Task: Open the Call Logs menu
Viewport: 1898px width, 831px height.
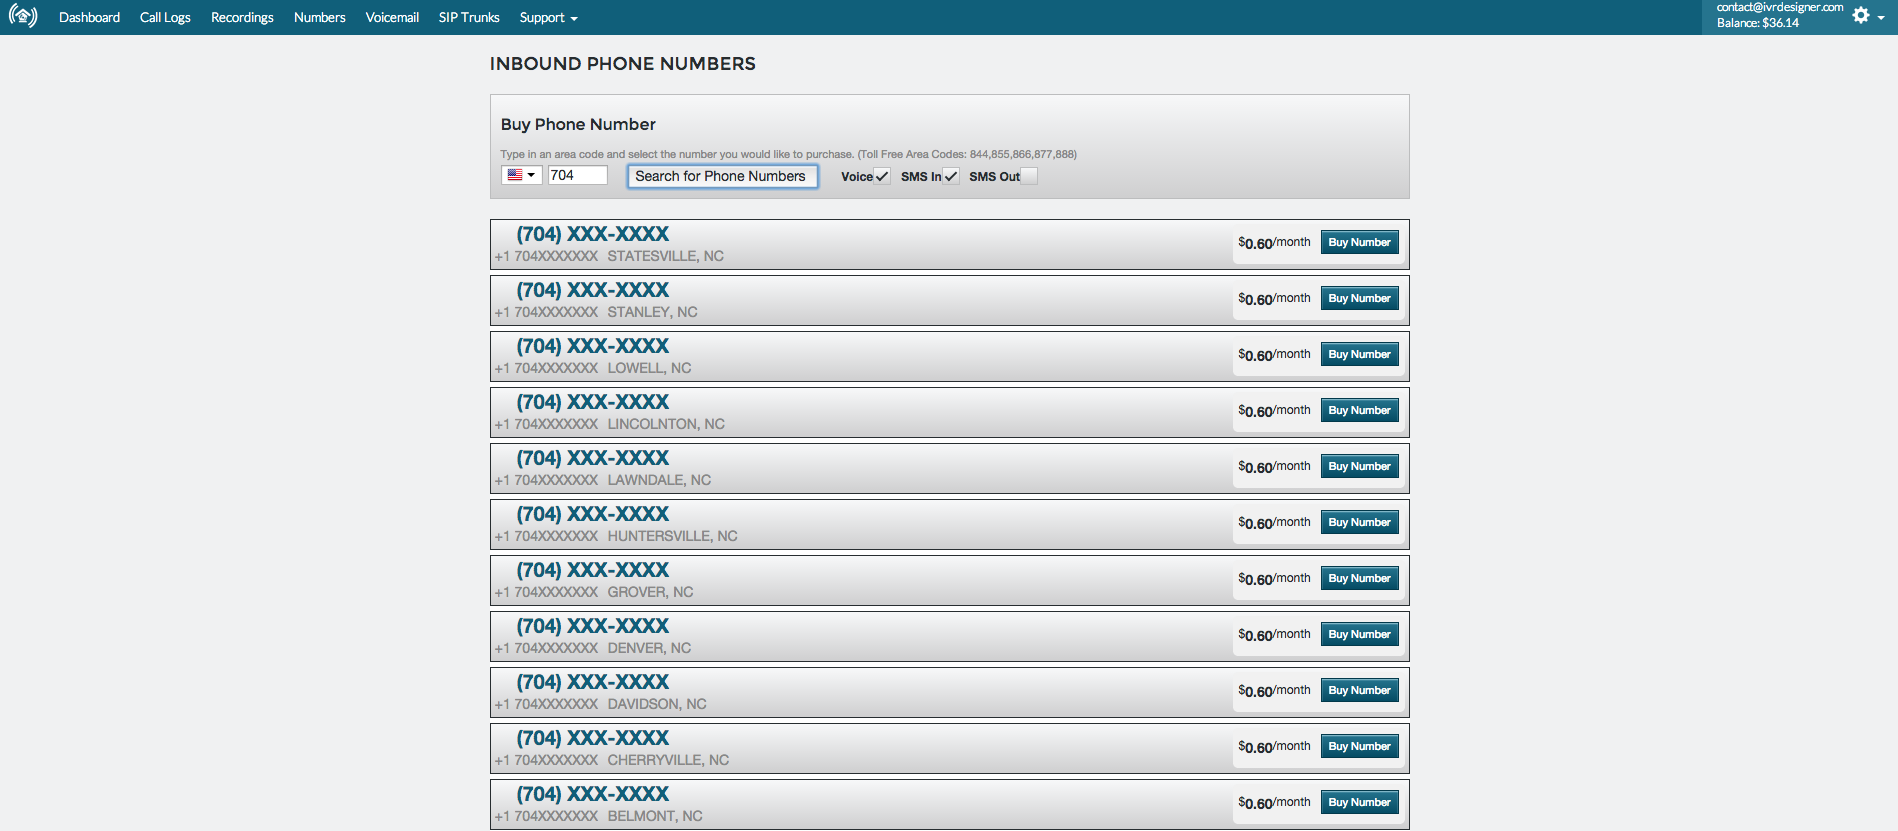Action: (165, 18)
